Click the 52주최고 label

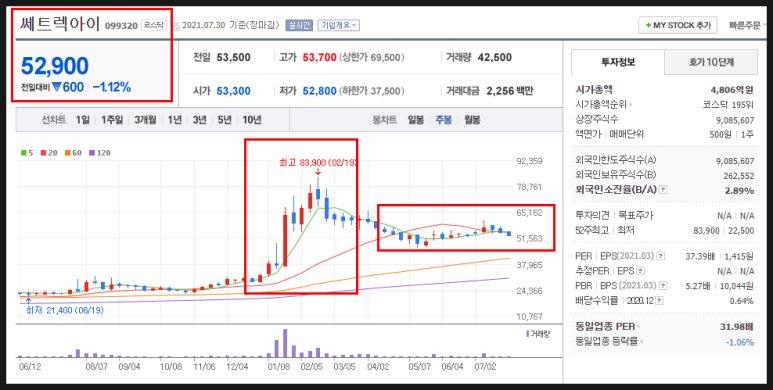[591, 230]
